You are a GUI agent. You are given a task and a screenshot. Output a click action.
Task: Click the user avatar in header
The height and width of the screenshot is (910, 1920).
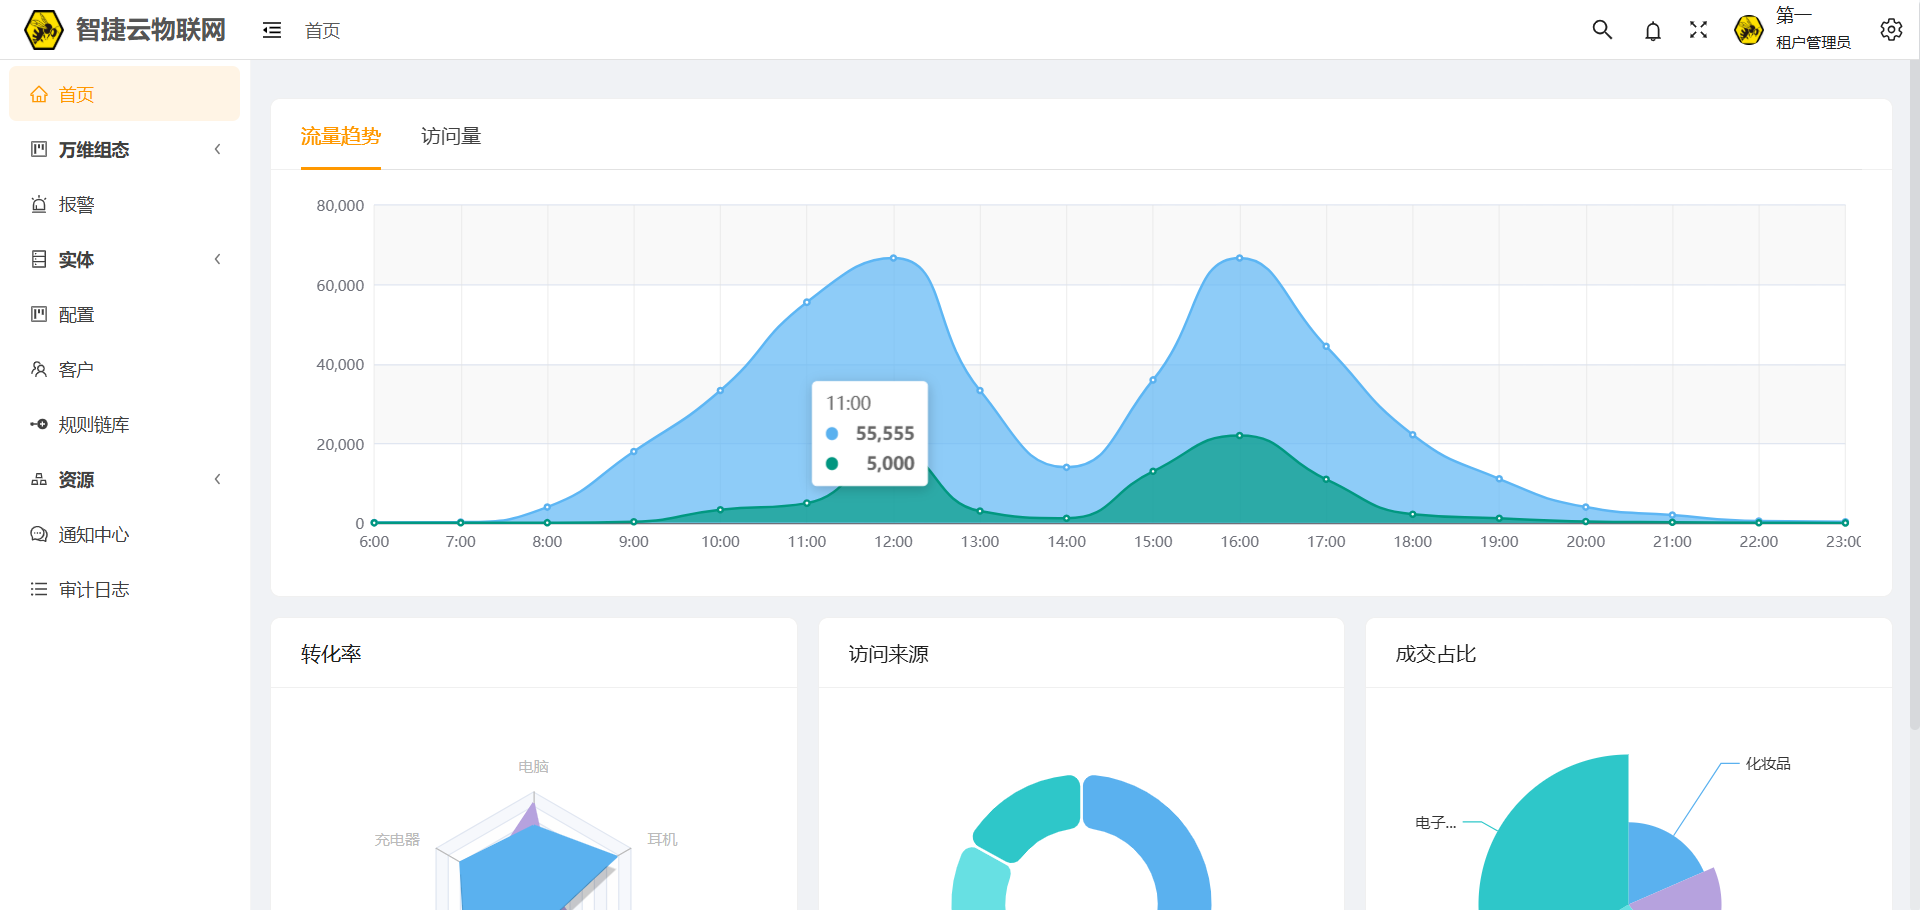1748,30
